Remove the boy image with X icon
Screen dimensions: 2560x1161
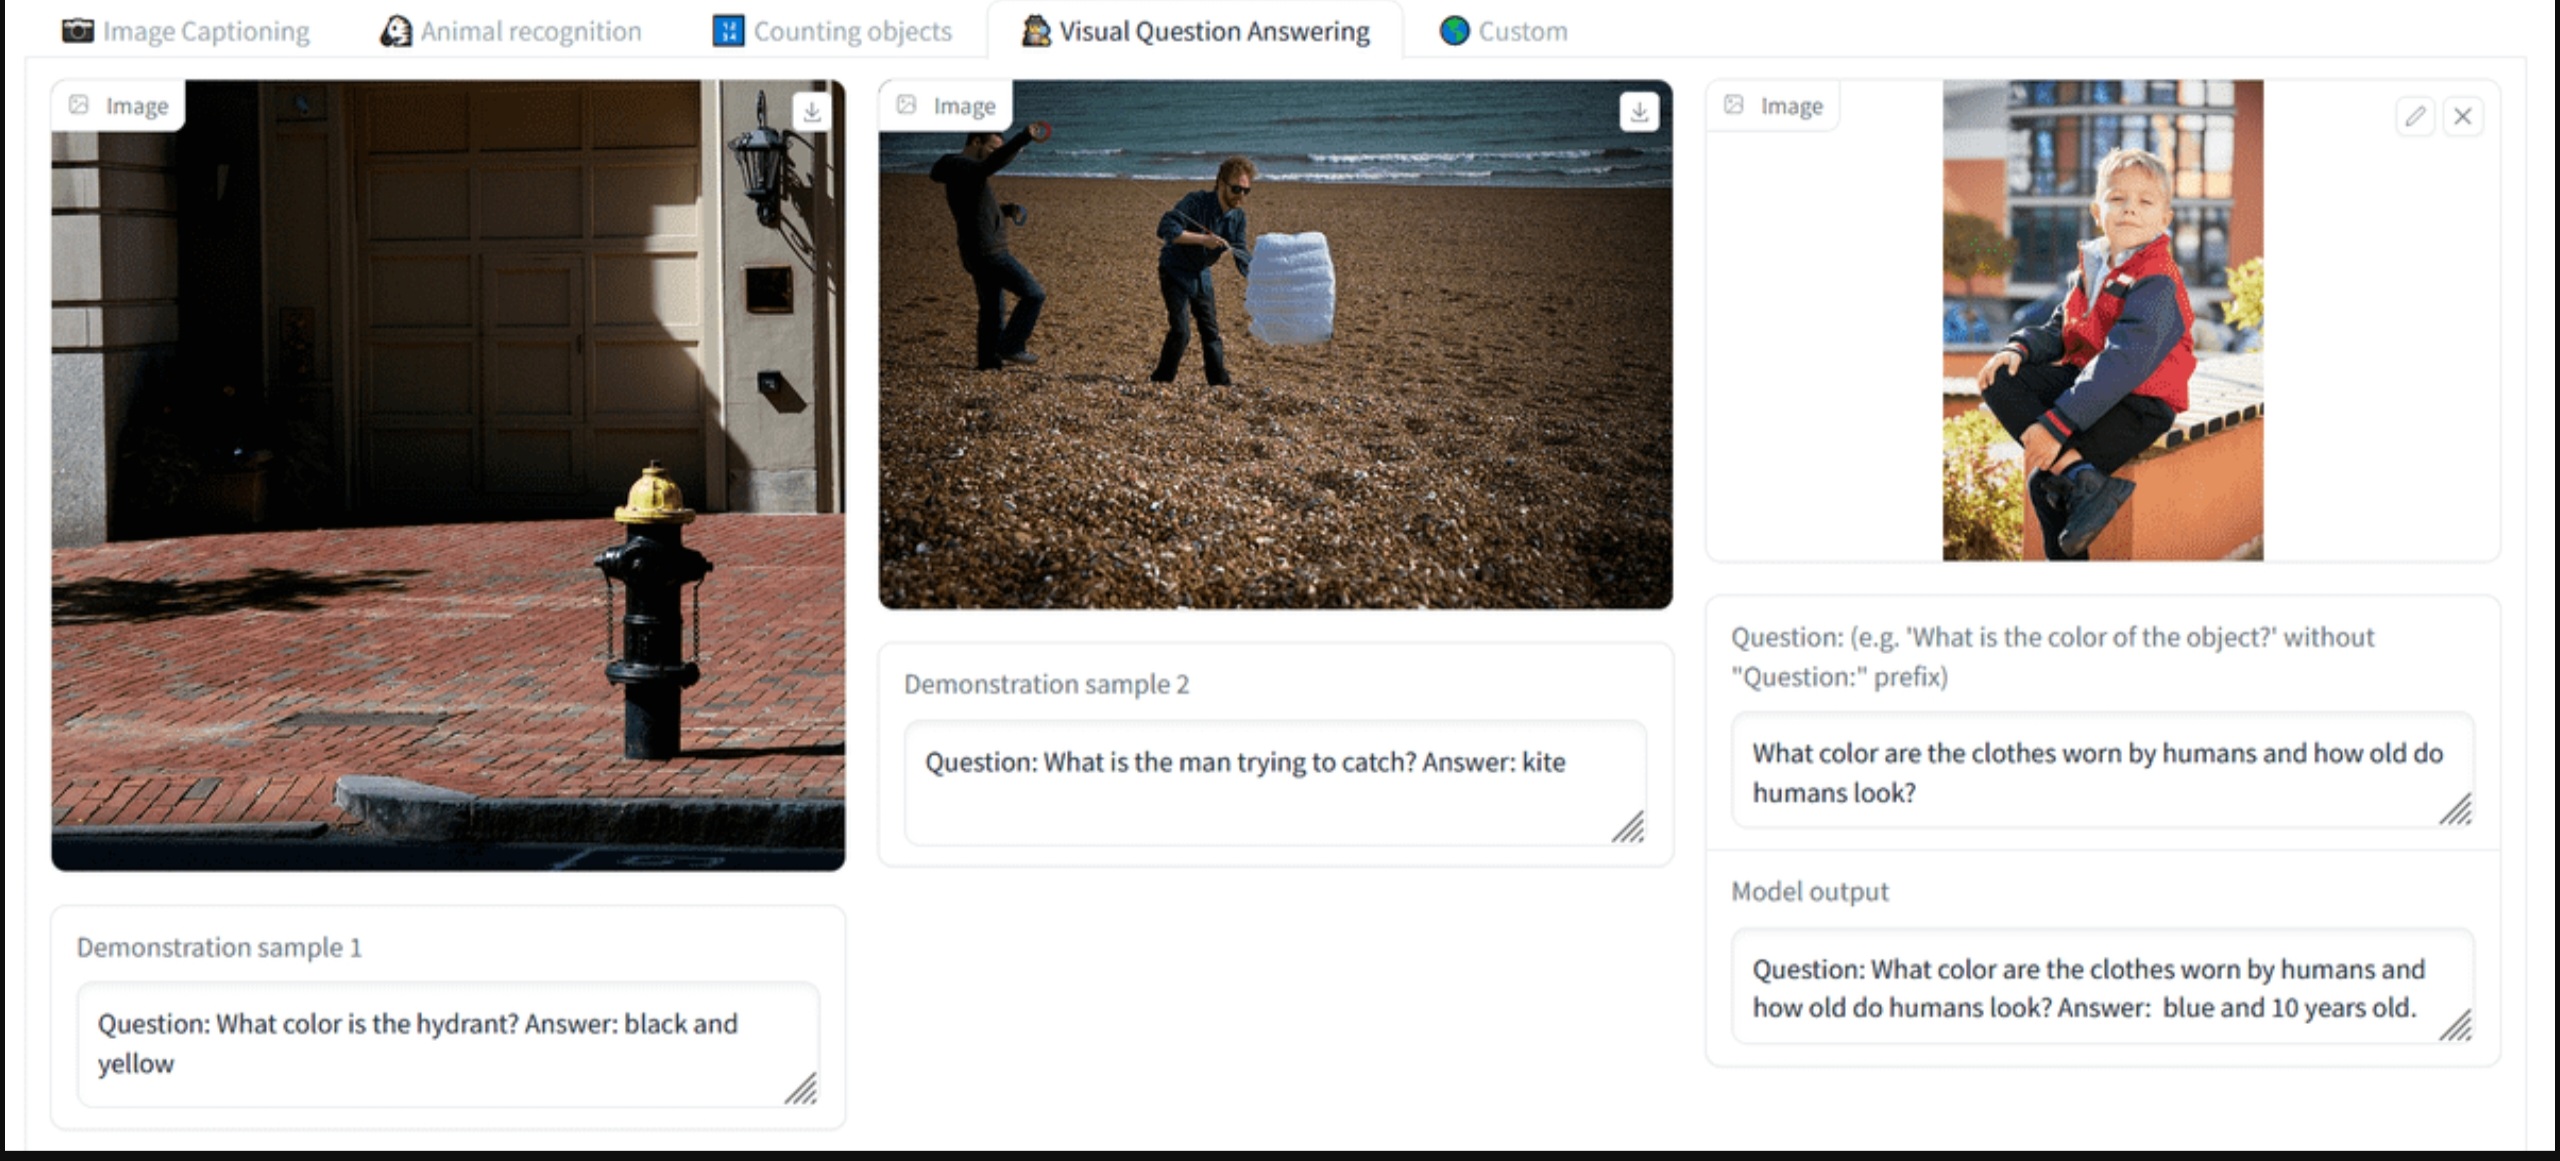(2463, 117)
